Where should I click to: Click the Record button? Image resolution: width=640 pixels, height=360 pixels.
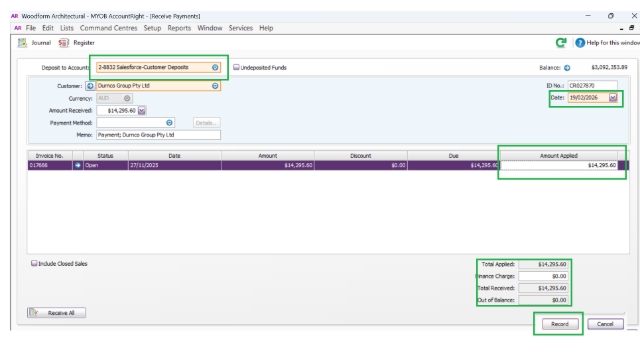click(560, 324)
